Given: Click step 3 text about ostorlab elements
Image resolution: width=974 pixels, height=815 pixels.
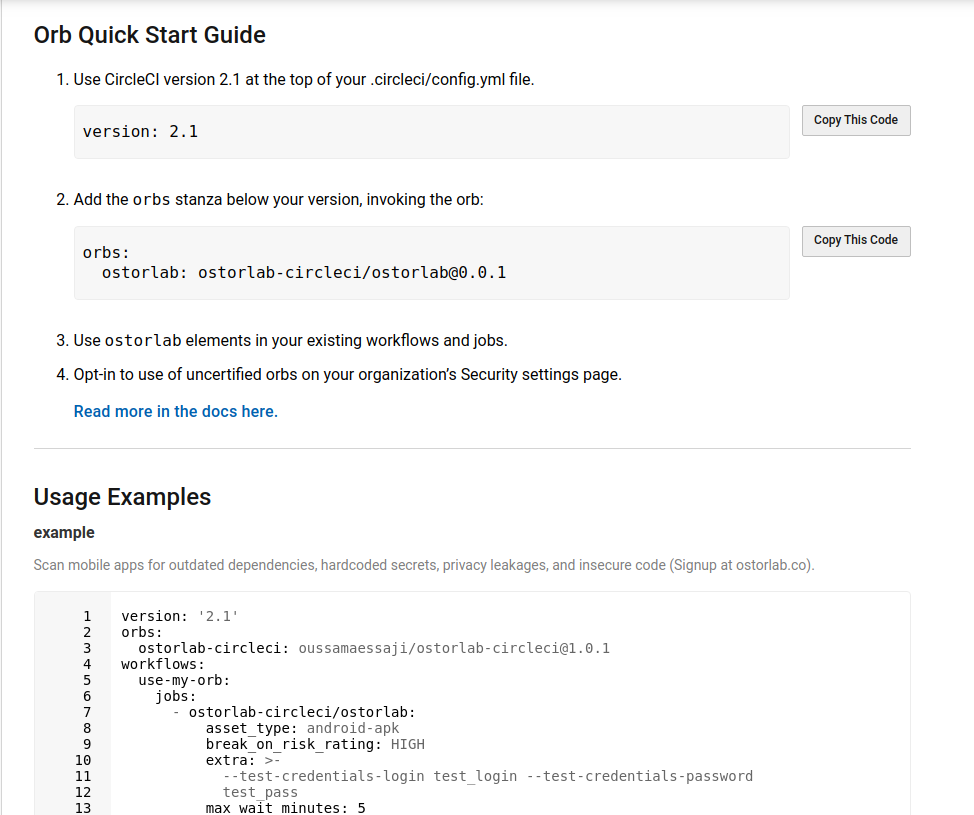Looking at the screenshot, I should 291,340.
